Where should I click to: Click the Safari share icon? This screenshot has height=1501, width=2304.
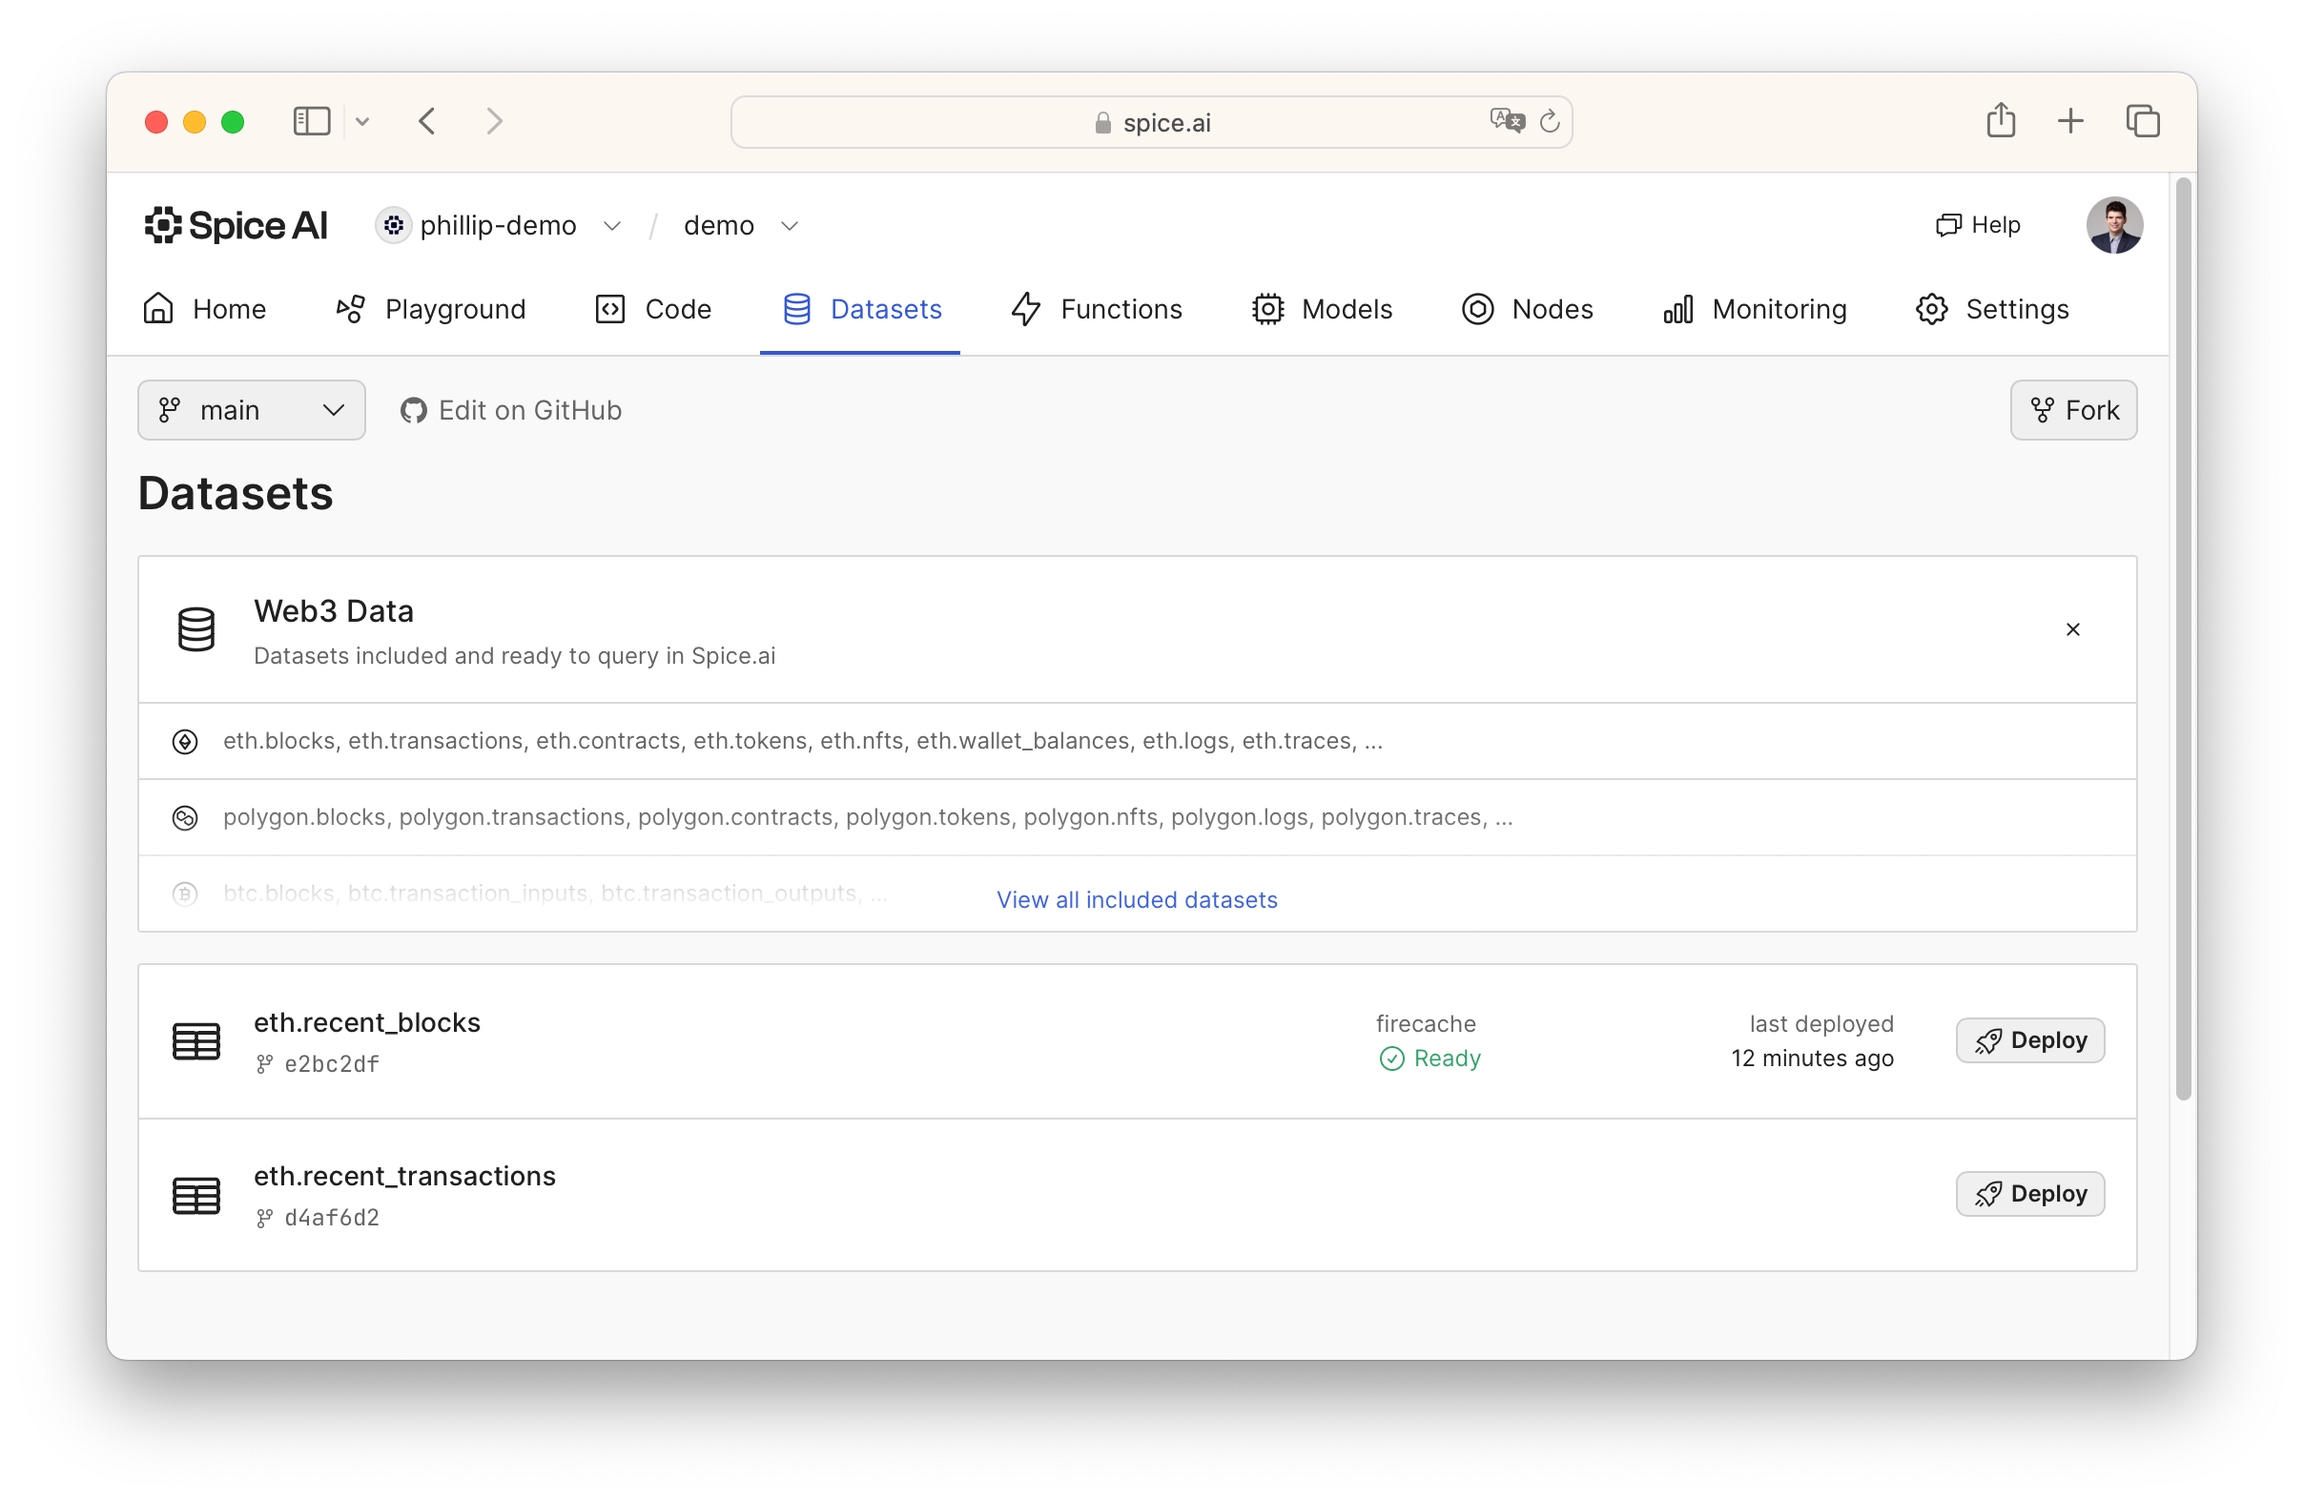(x=2000, y=121)
